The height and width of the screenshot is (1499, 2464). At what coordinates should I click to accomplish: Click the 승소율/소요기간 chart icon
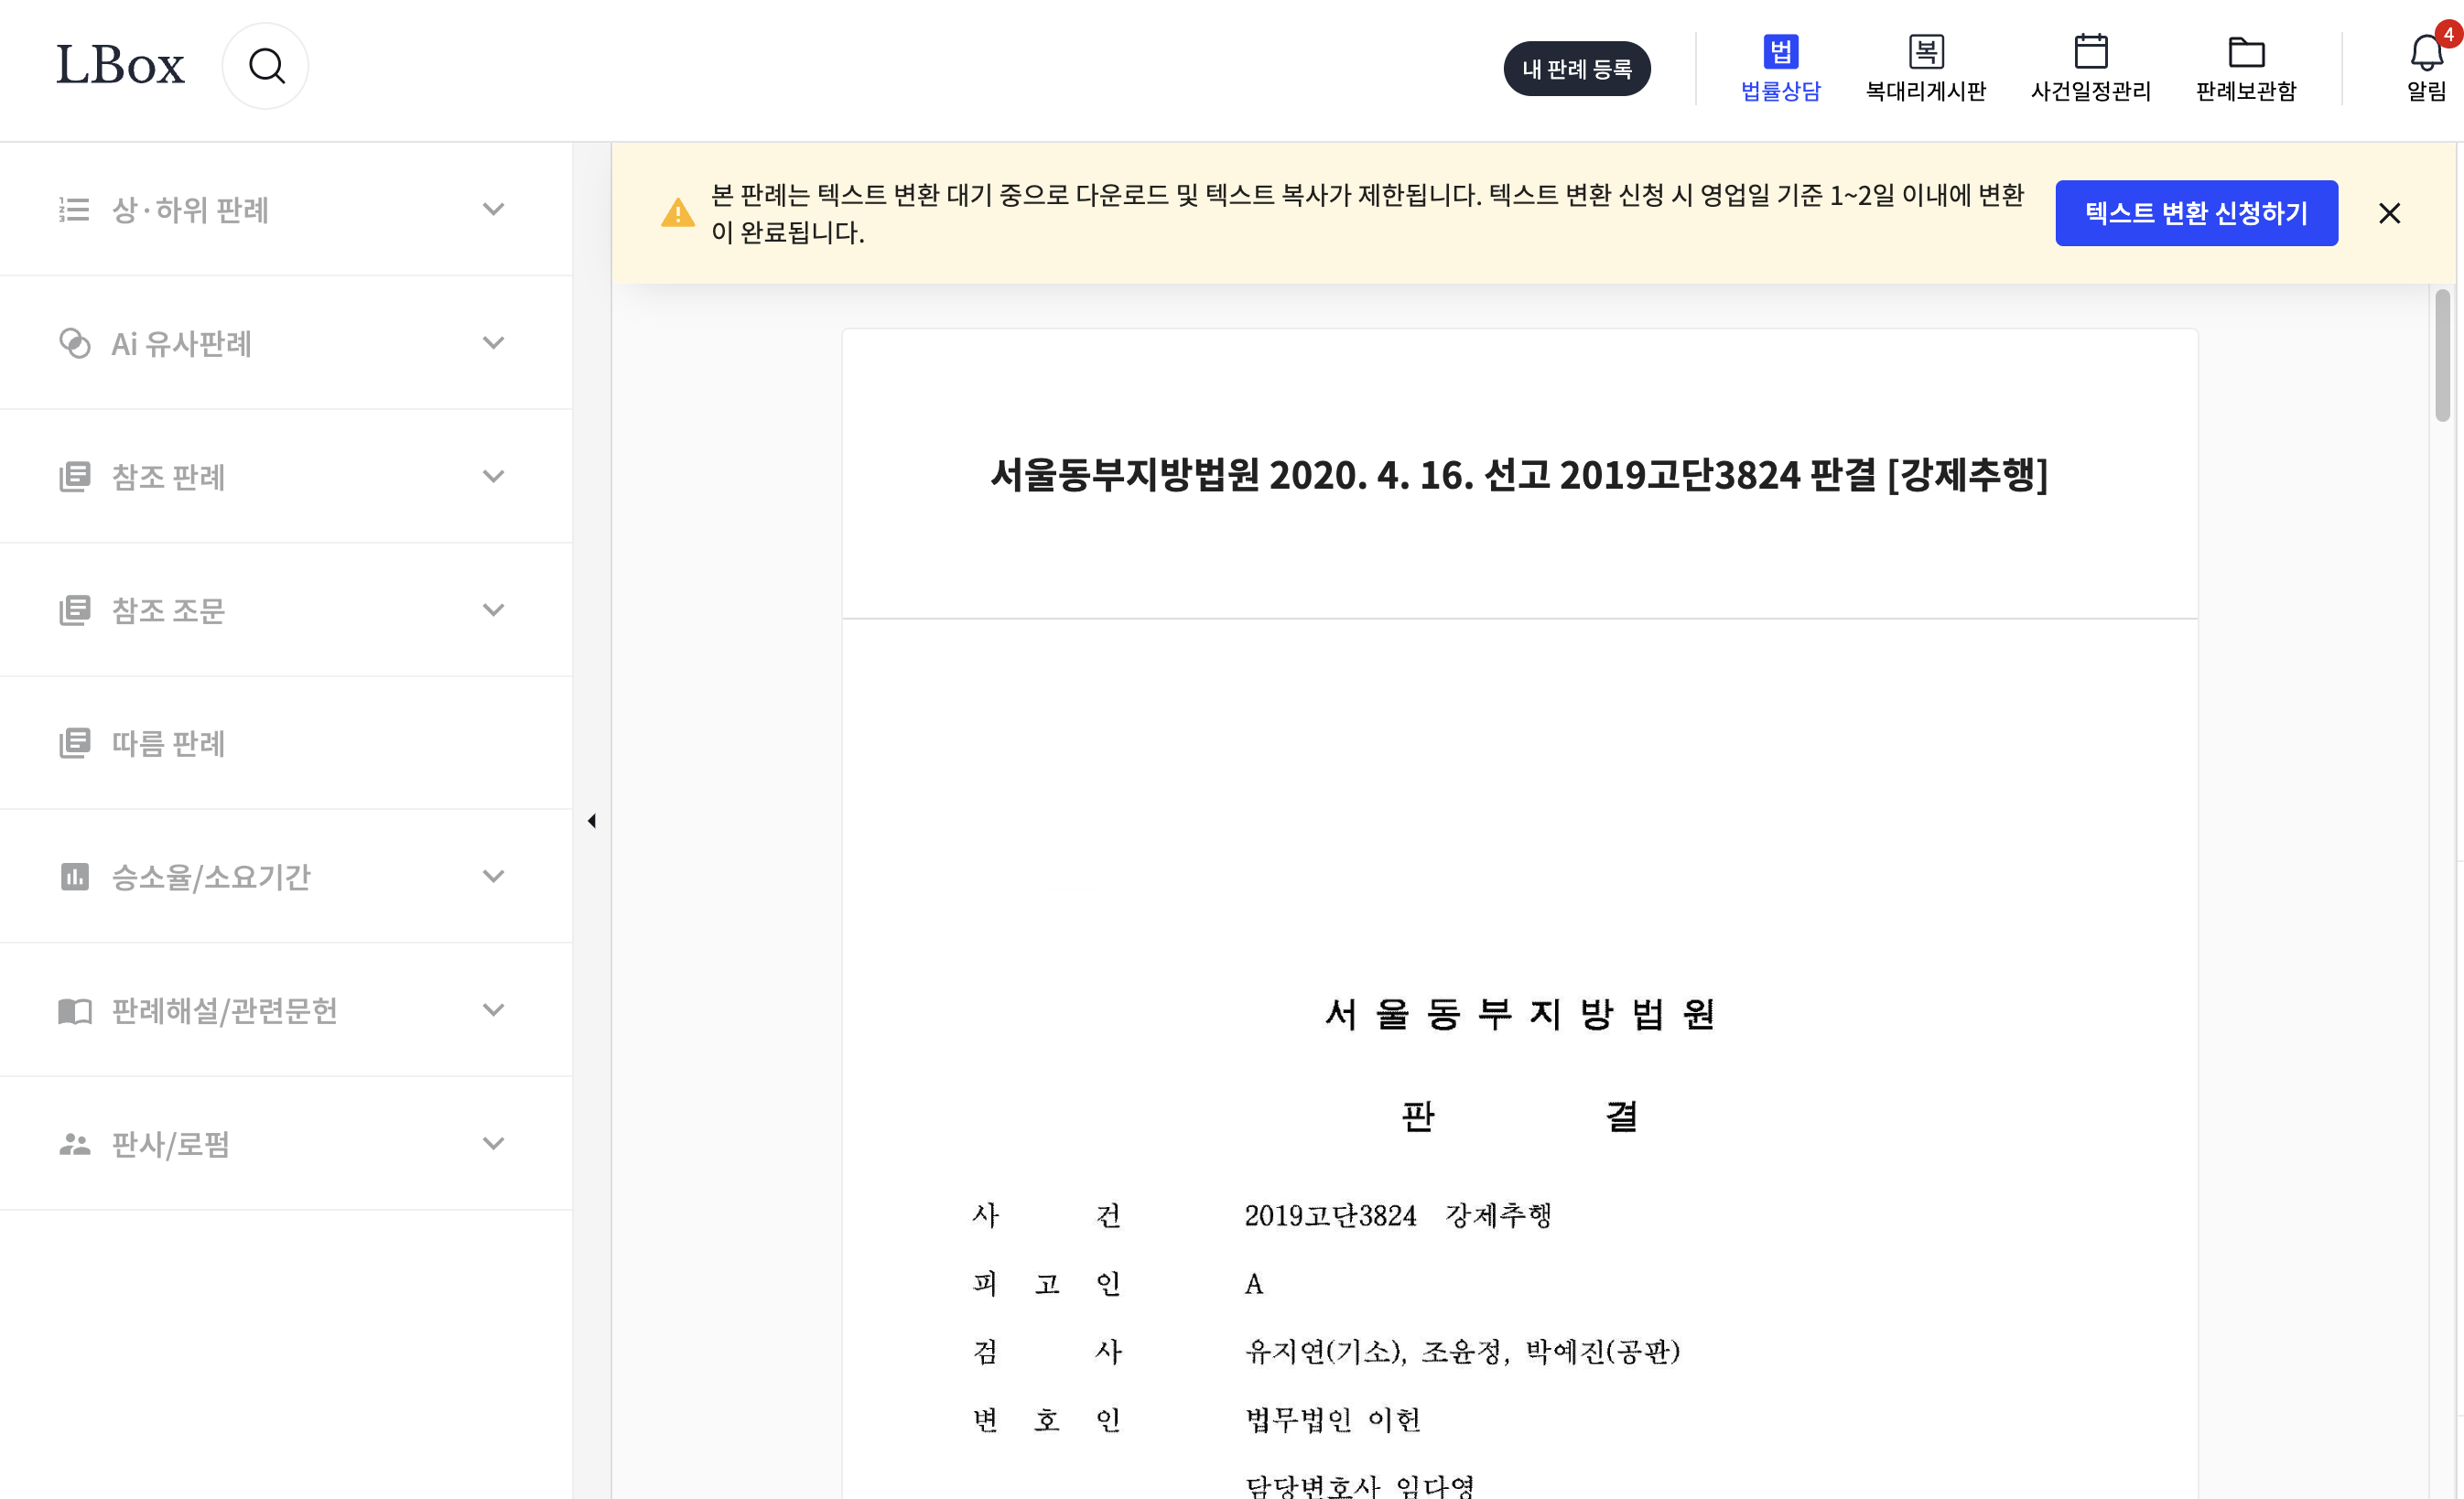(74, 876)
